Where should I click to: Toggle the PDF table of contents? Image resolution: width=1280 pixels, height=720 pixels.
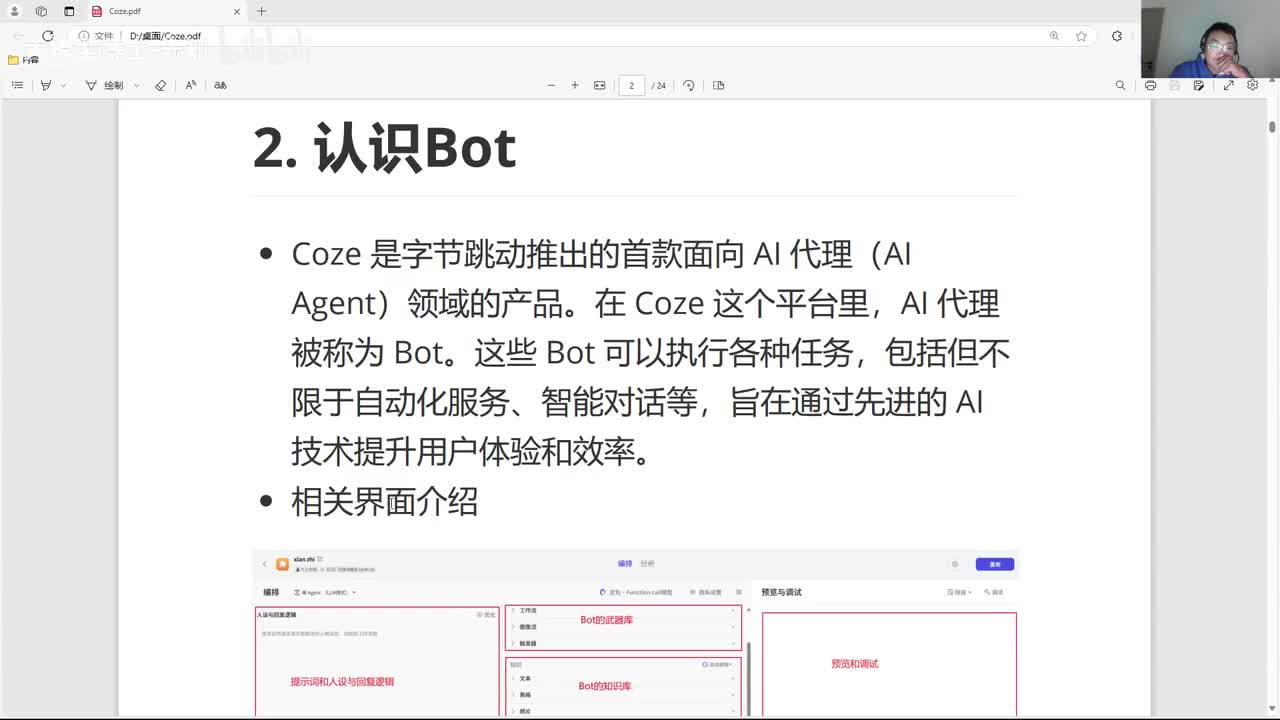click(17, 85)
